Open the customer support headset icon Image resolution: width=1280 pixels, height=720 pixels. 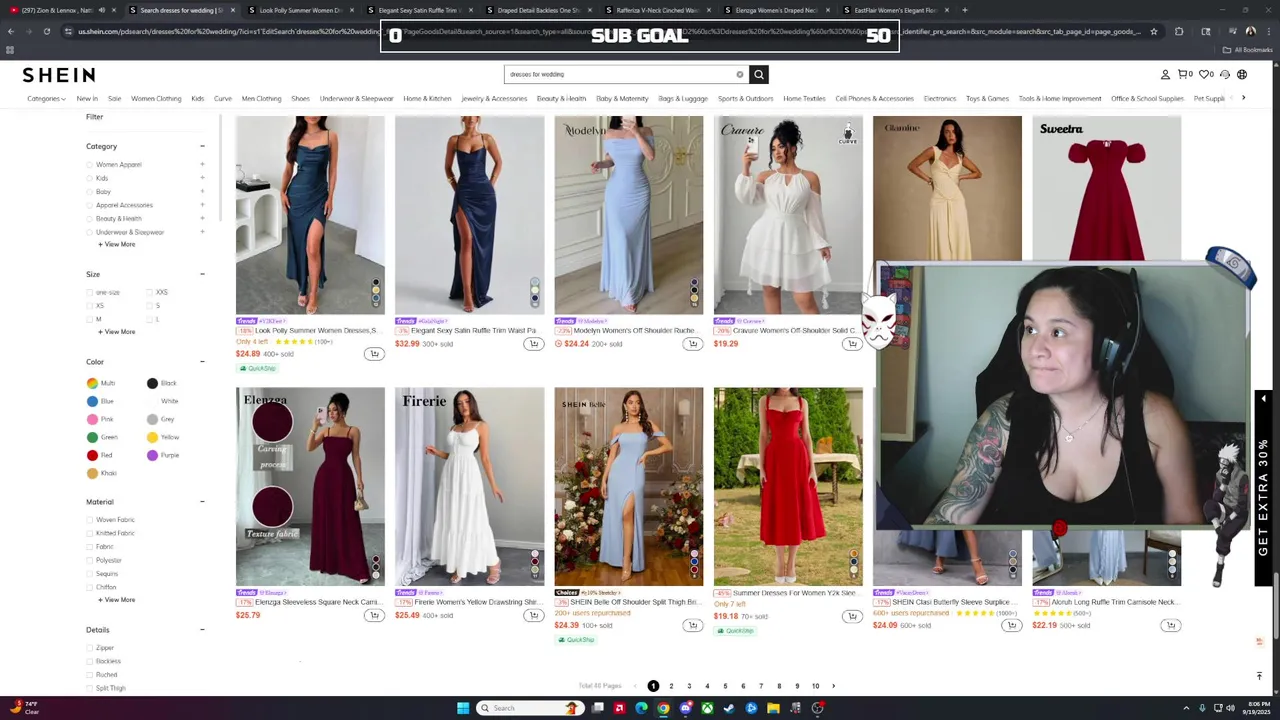[1224, 74]
